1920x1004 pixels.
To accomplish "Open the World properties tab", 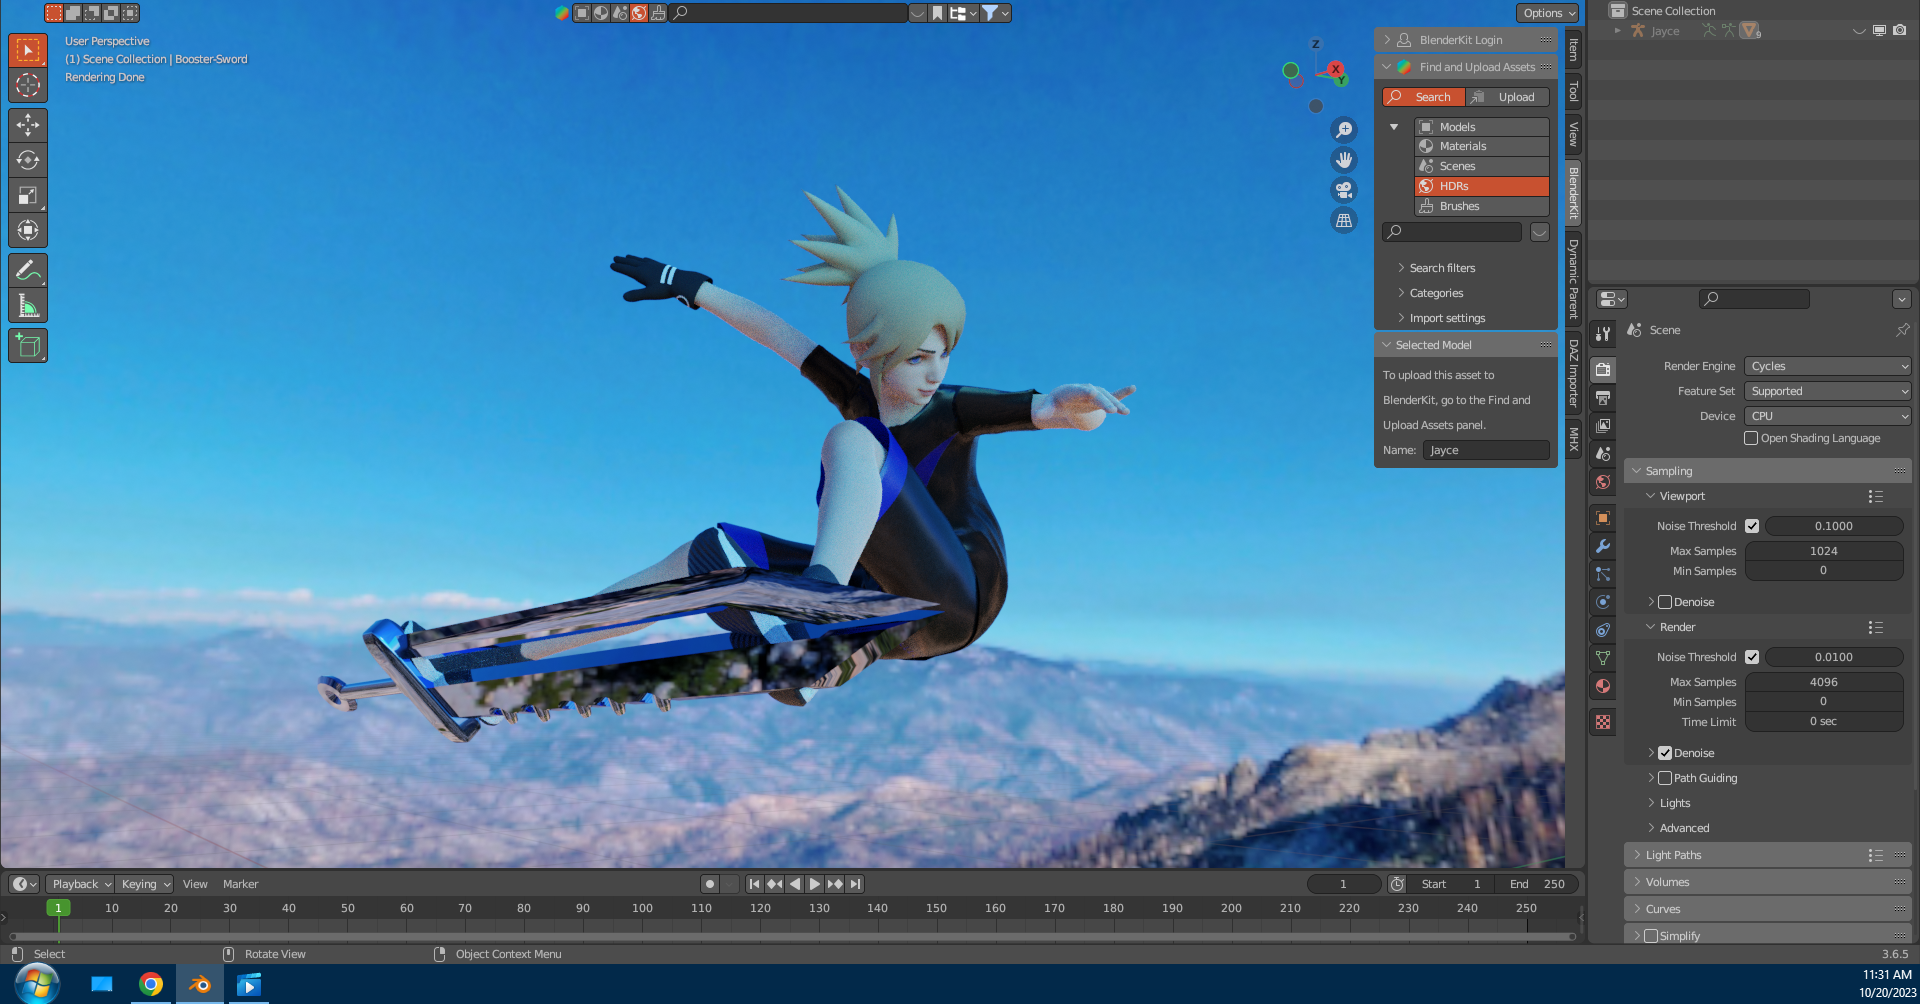I will (1603, 482).
